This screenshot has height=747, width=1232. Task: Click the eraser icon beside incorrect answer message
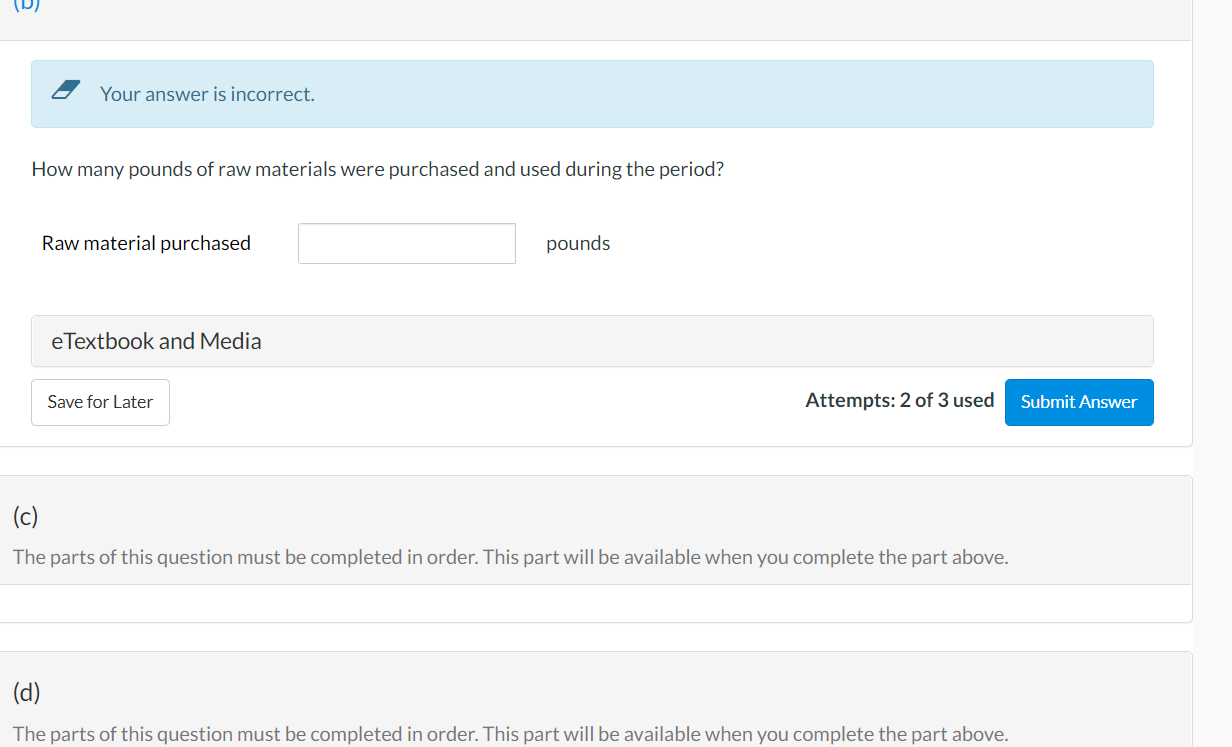66,92
